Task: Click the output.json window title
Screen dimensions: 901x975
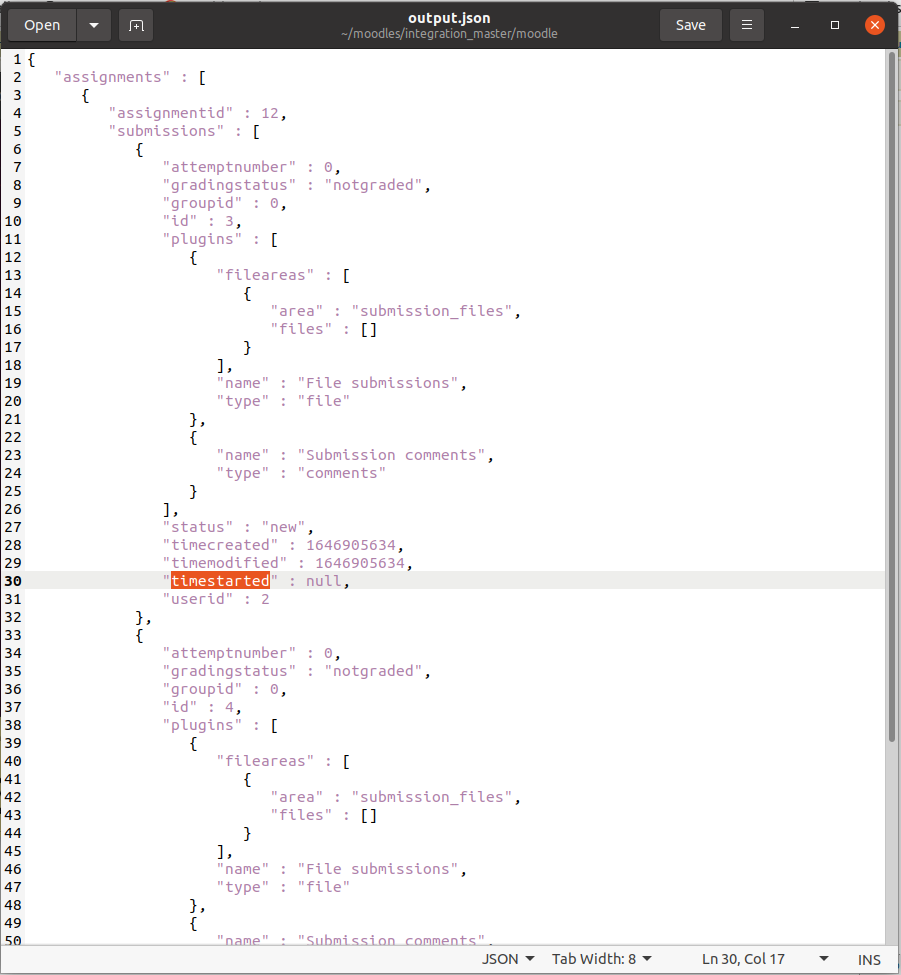Action: coord(449,18)
